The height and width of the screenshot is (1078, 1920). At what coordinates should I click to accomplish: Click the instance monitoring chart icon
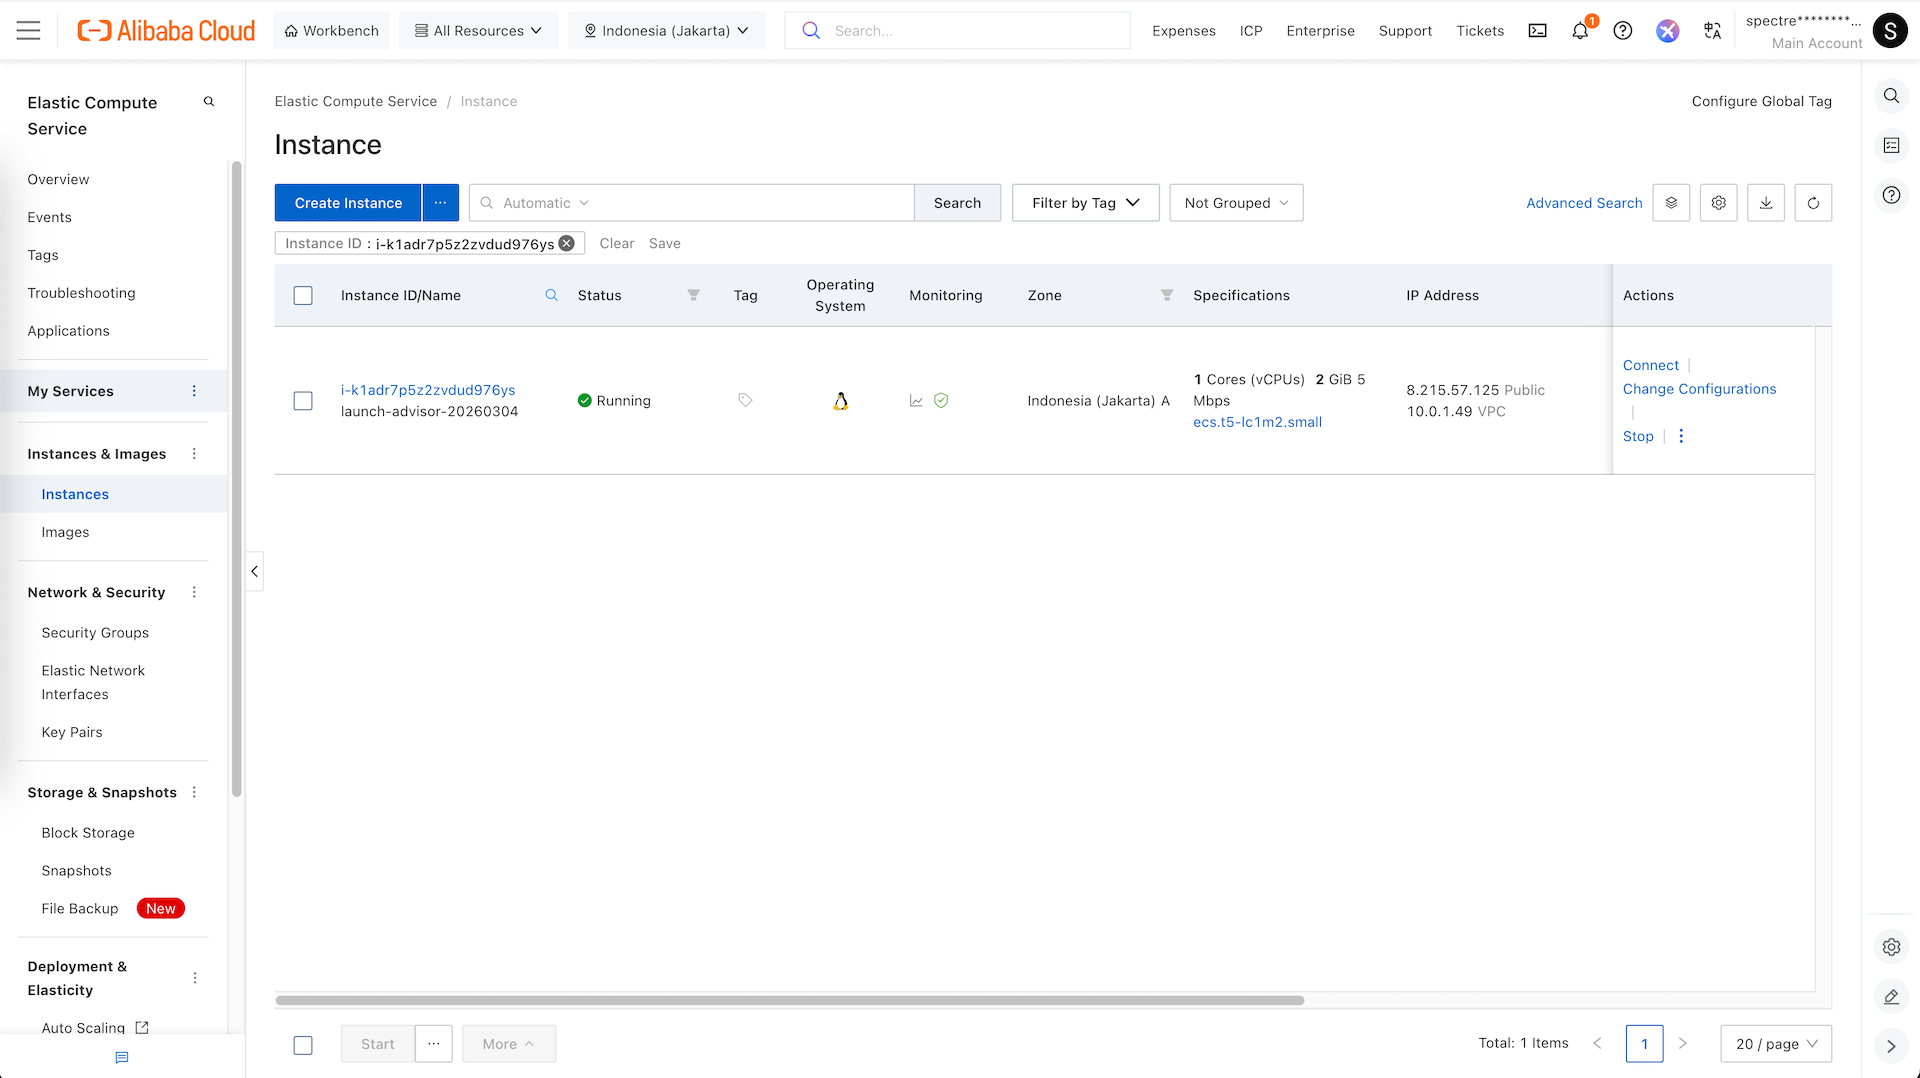tap(916, 401)
